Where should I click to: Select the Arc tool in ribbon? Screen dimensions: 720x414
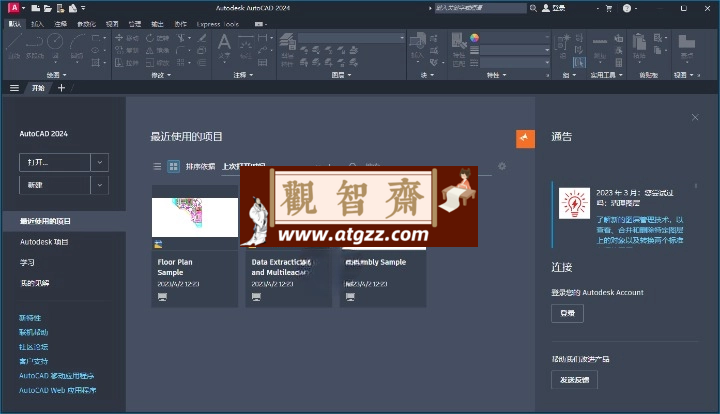(77, 43)
